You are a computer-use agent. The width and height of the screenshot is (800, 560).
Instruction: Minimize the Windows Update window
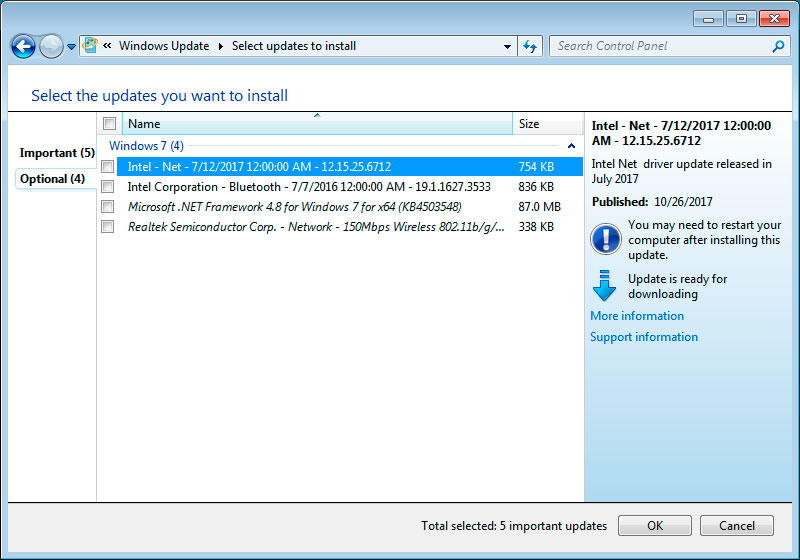point(708,19)
